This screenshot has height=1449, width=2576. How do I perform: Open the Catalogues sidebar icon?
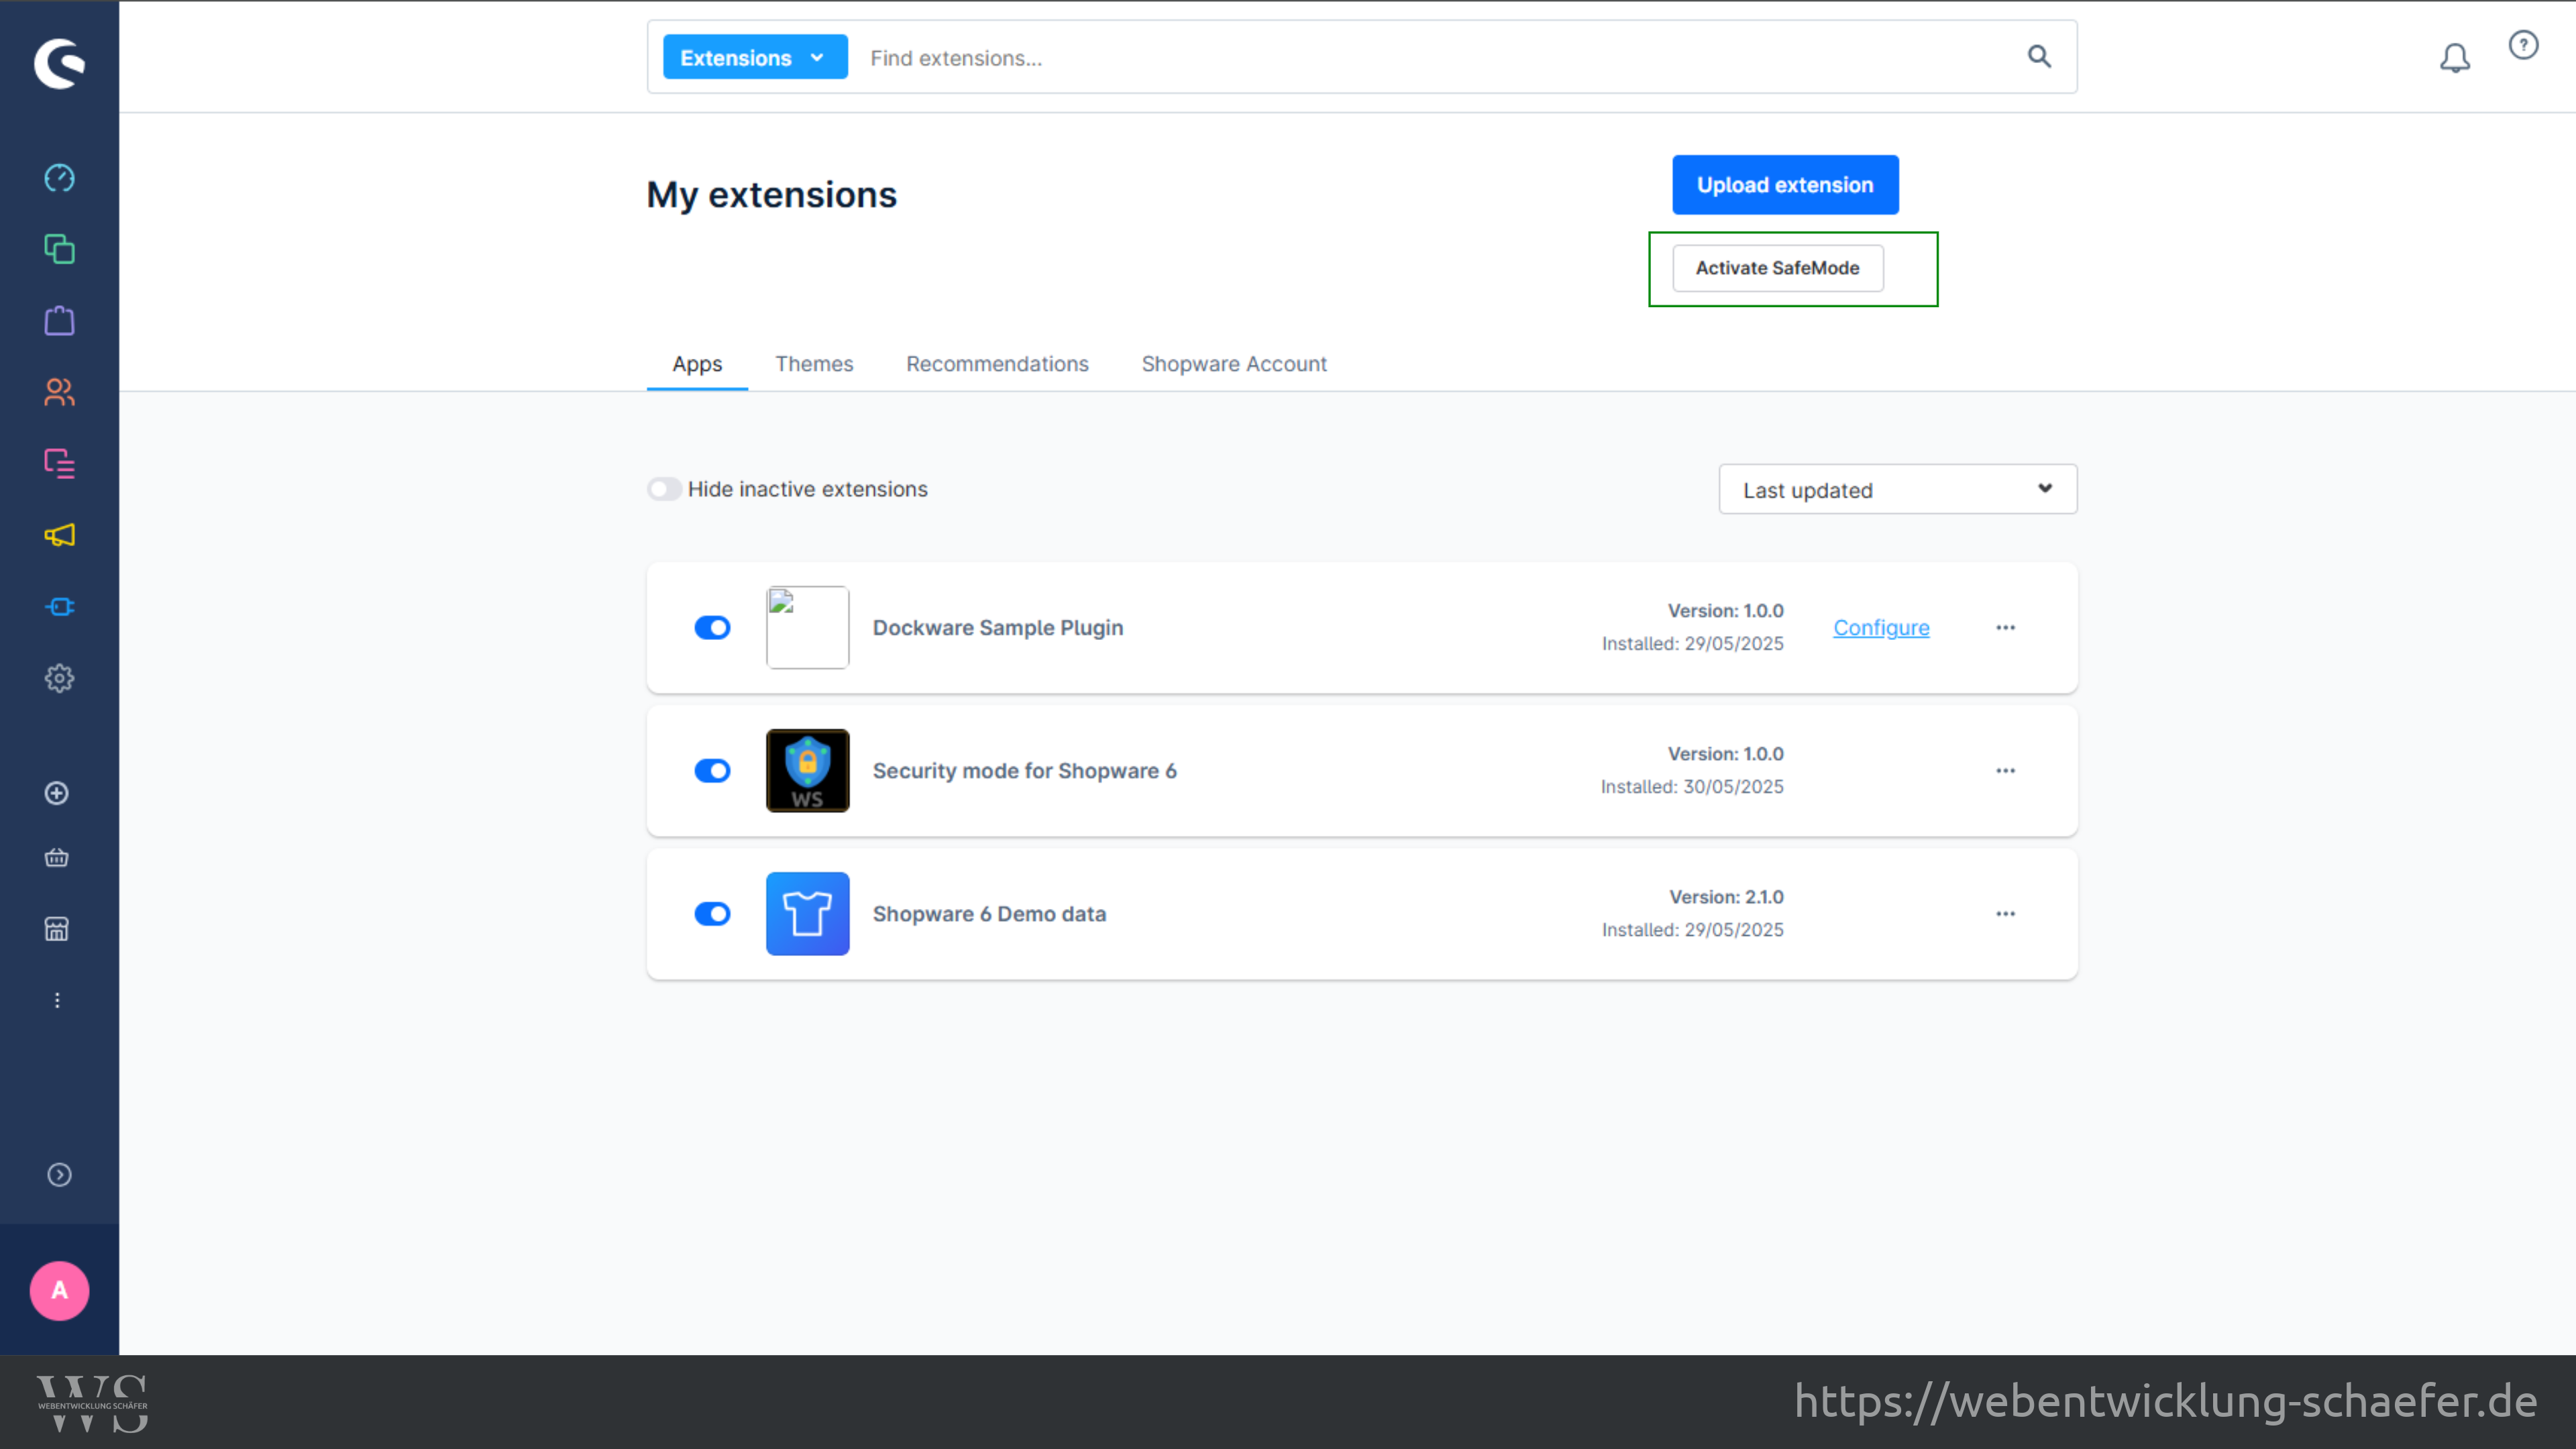[x=60, y=249]
